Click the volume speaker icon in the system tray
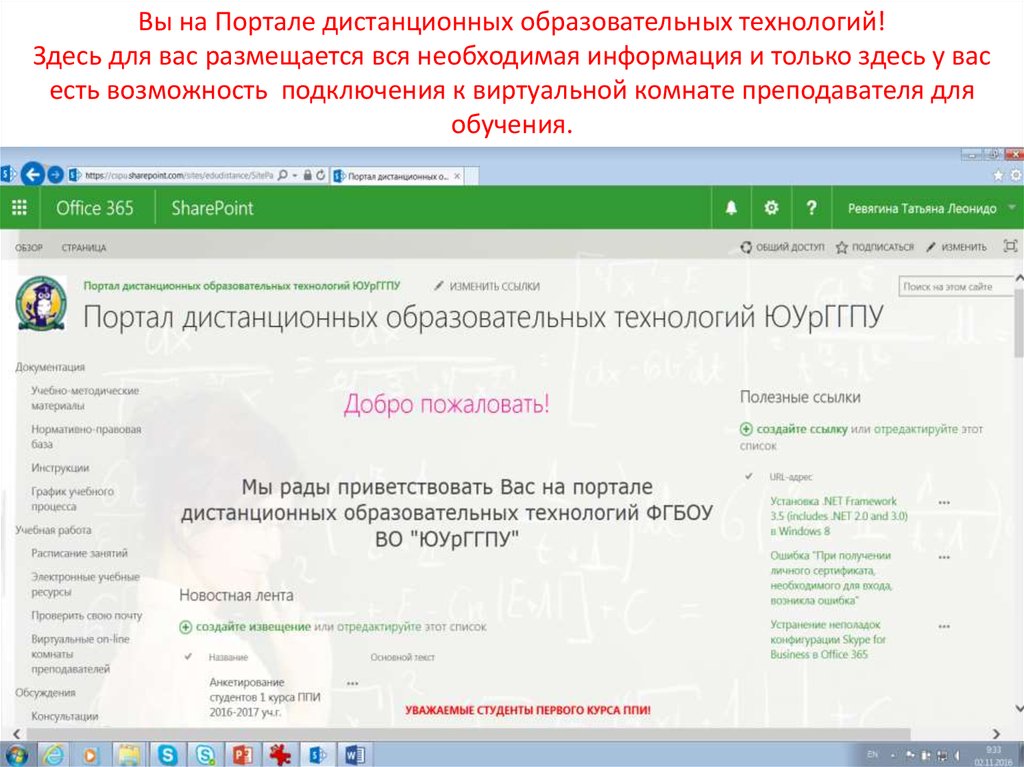This screenshot has width=1024, height=767. [x=956, y=755]
